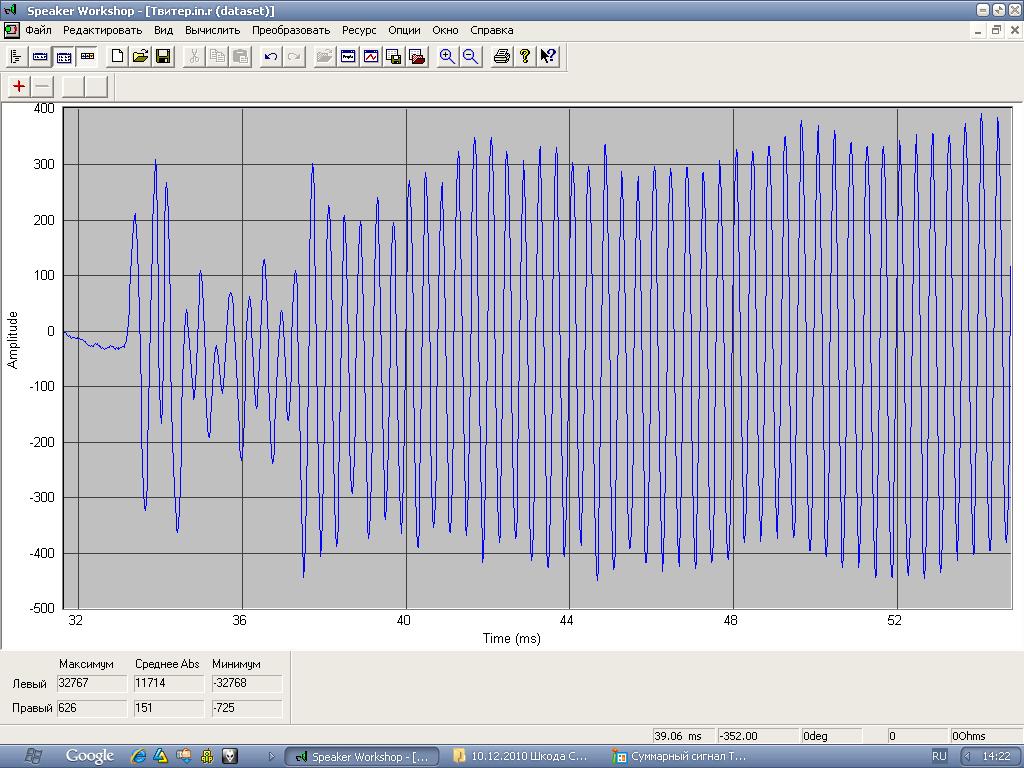Click the Левый Максимум value field
1024x768 pixels.
pyautogui.click(x=91, y=684)
